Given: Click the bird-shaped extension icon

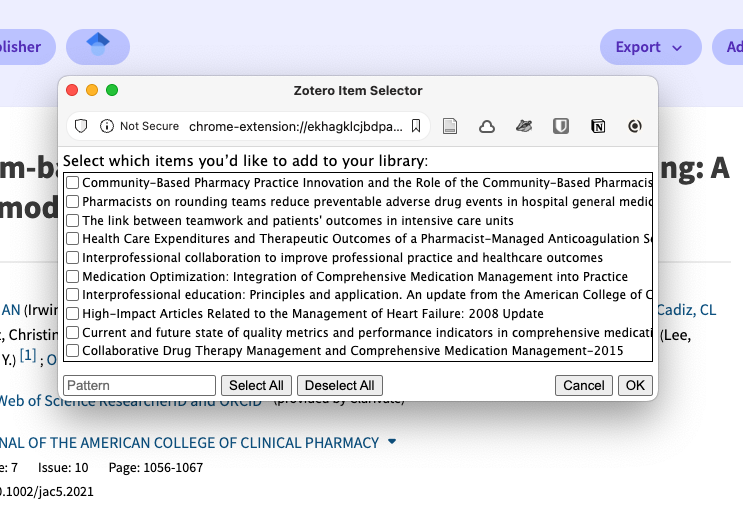Looking at the screenshot, I should pos(524,126).
